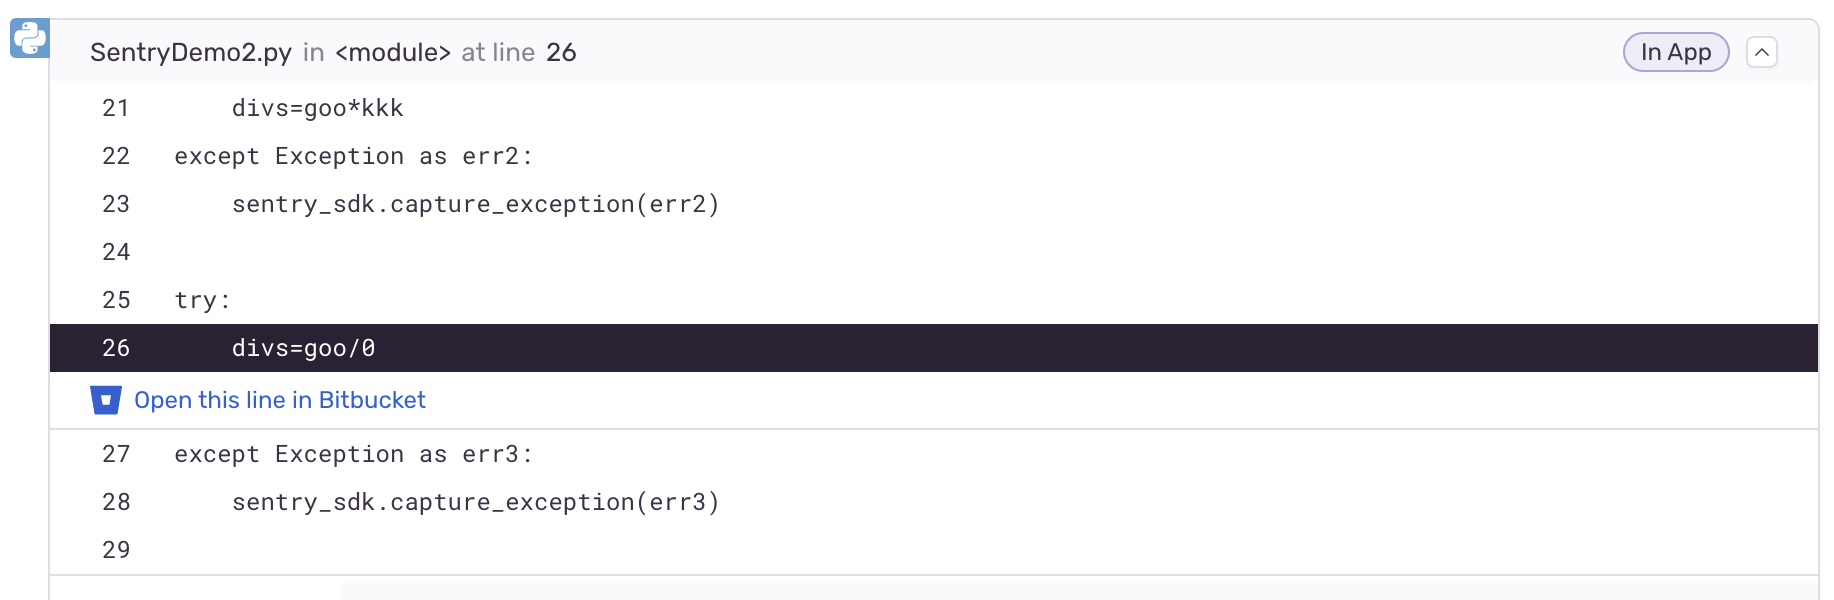1834x600 pixels.
Task: Click the Python logo icon
Action: [x=30, y=39]
